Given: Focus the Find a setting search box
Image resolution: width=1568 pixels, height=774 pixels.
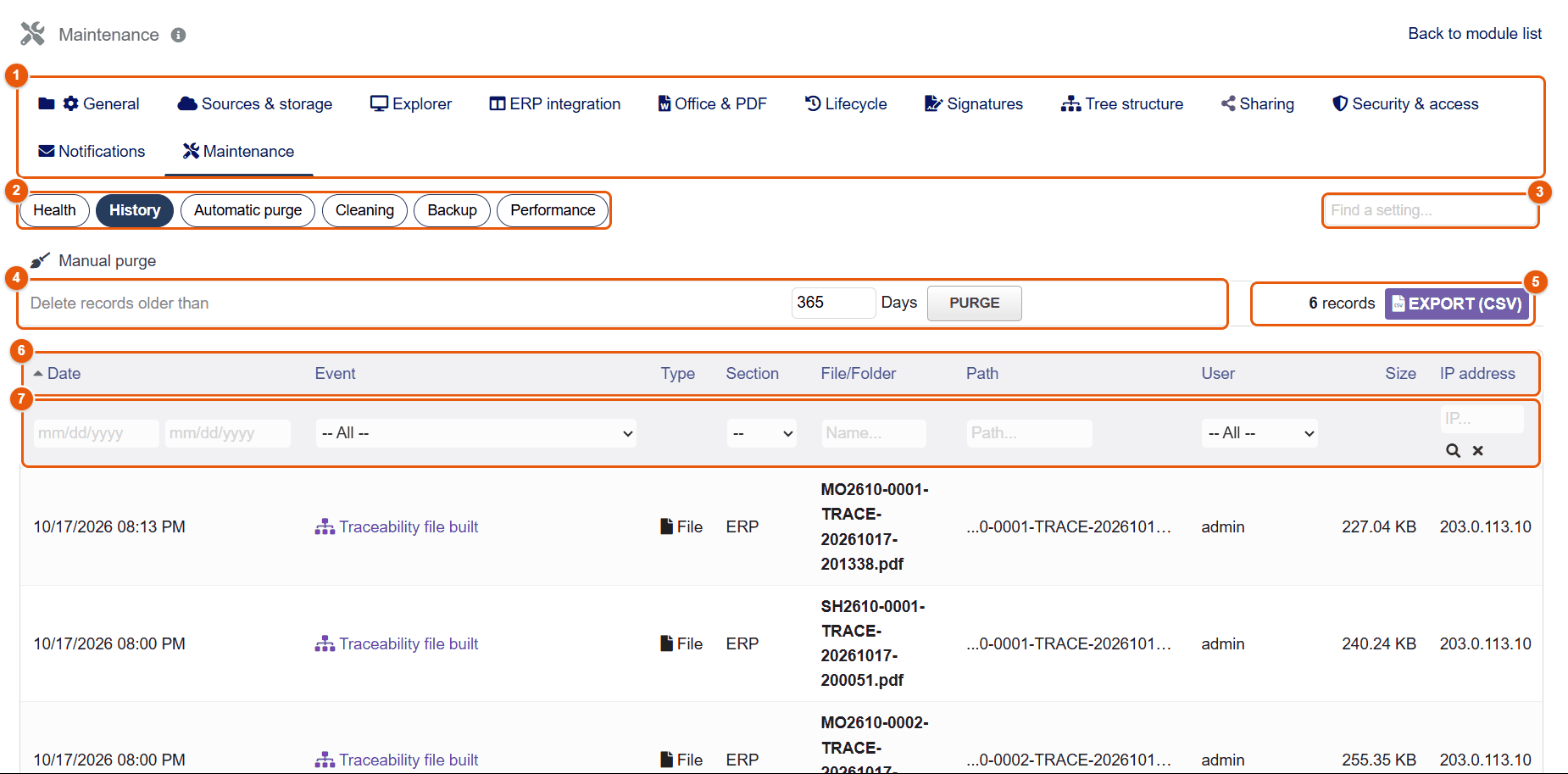Looking at the screenshot, I should 1431,210.
